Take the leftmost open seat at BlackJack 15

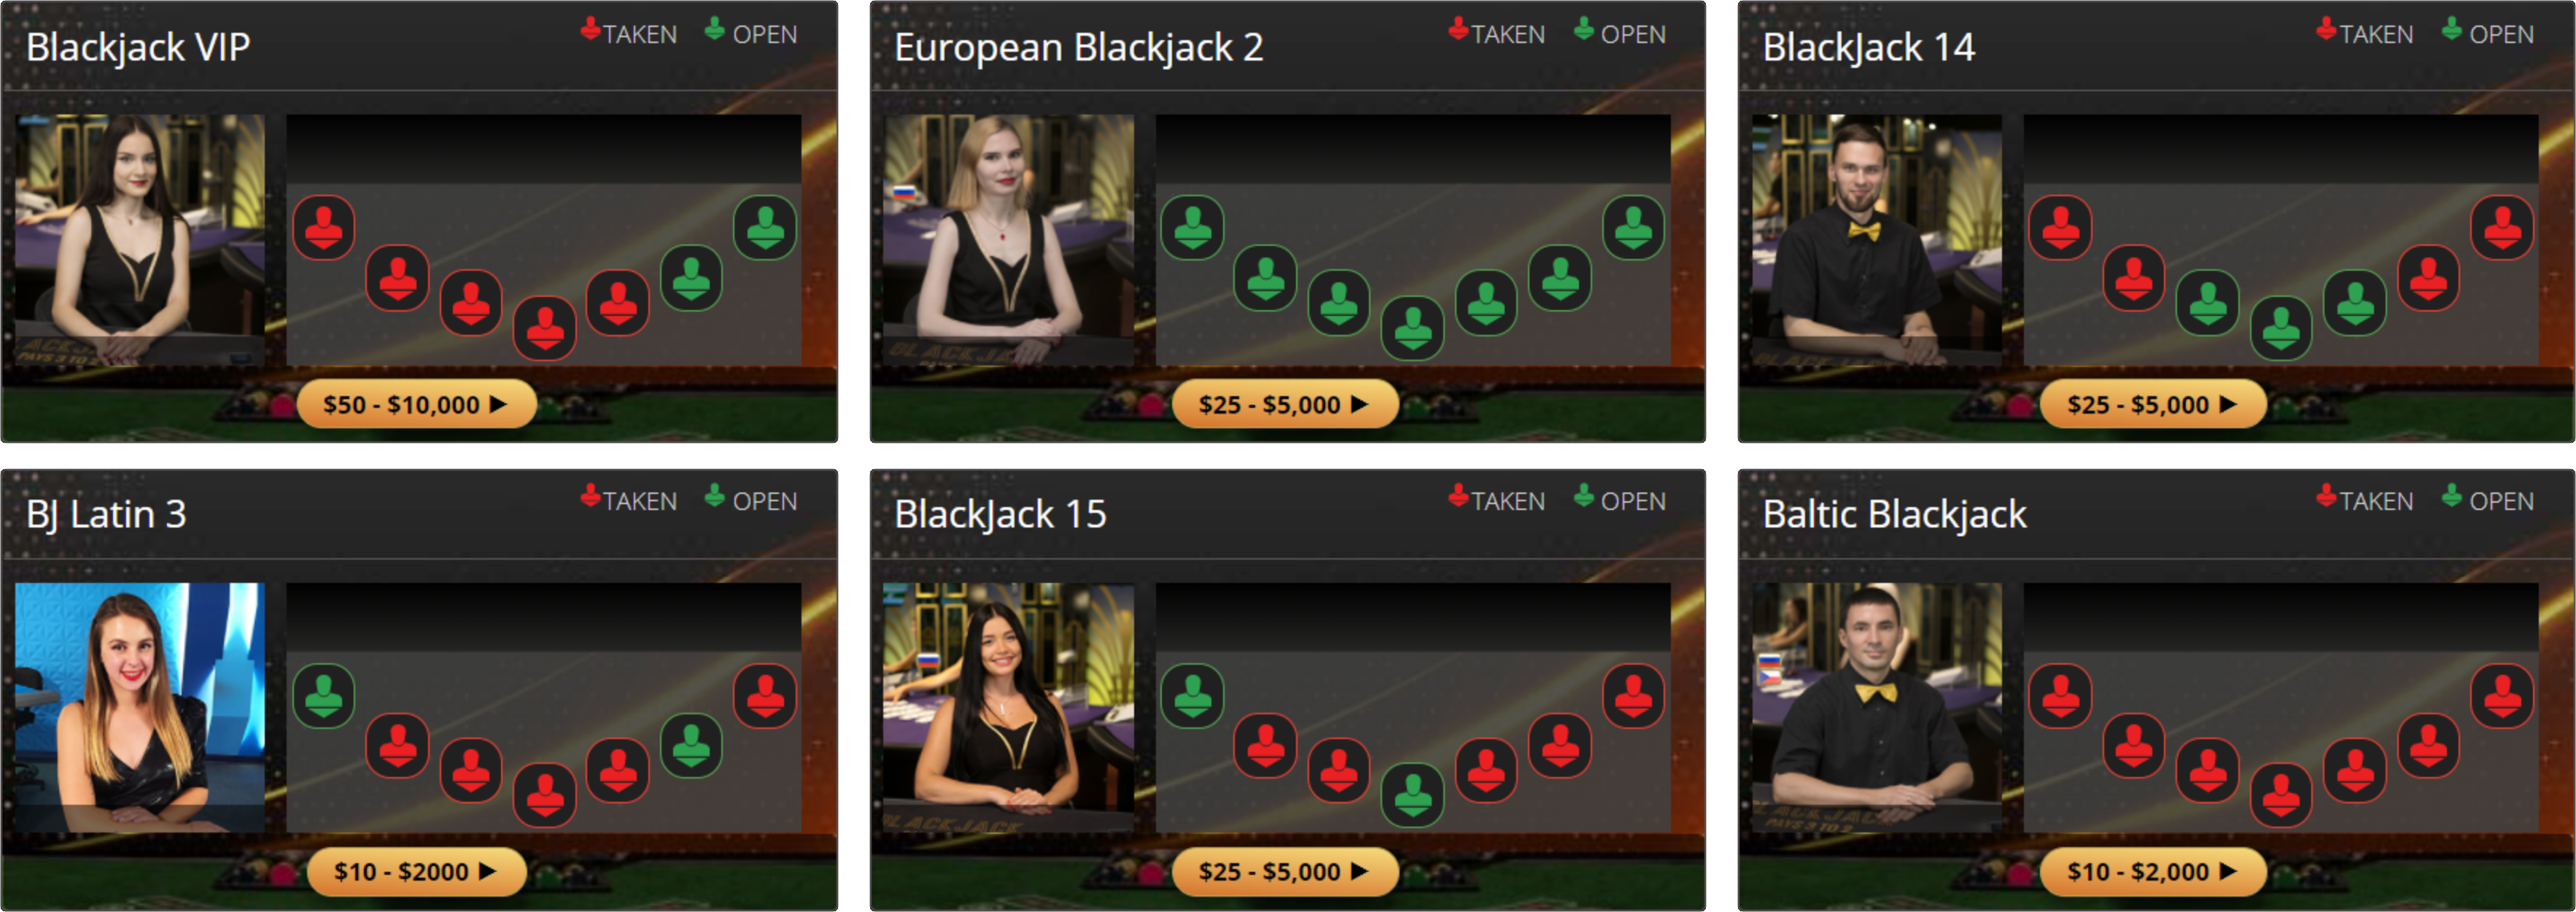1192,696
